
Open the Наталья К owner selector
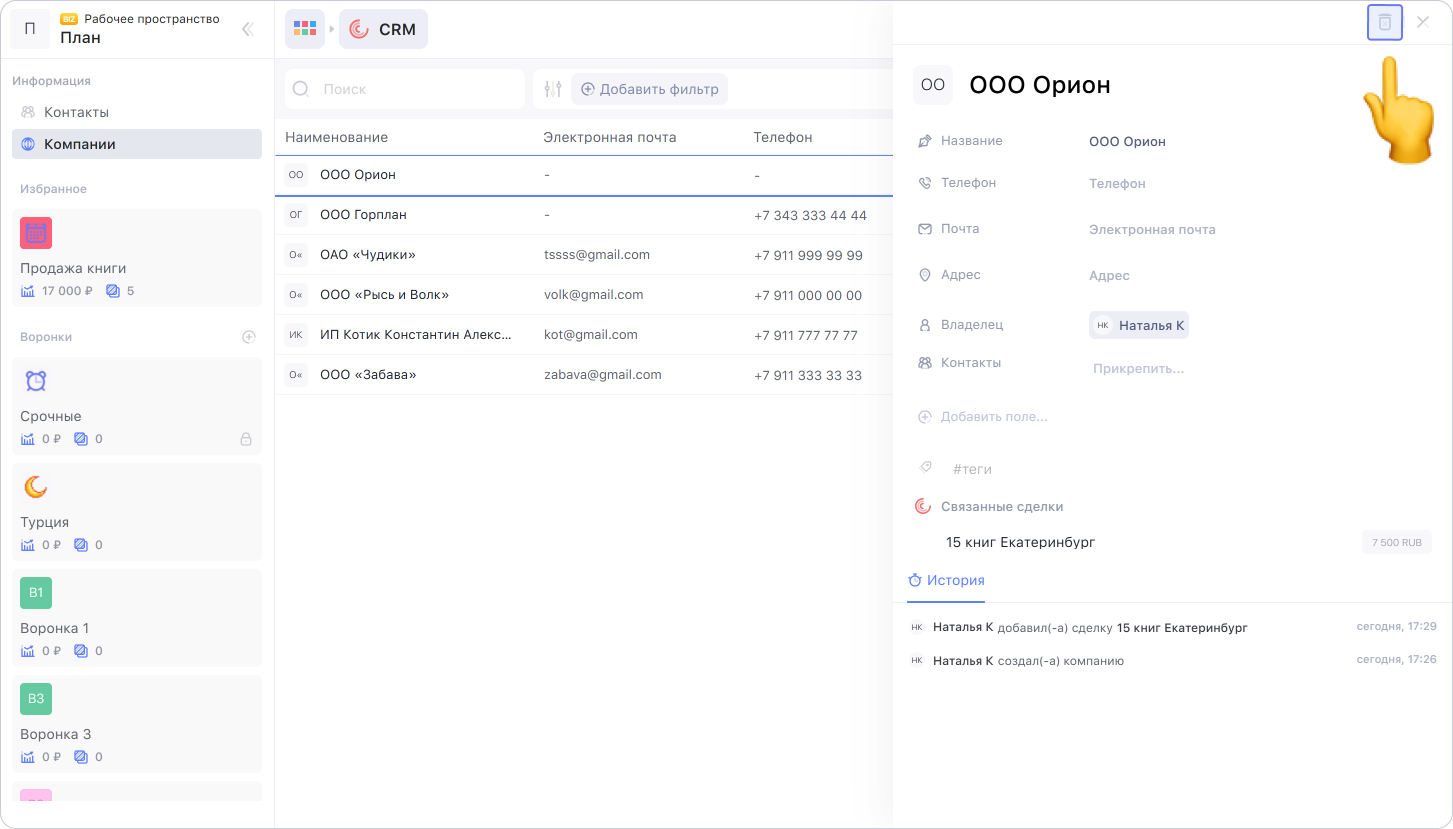(1139, 325)
